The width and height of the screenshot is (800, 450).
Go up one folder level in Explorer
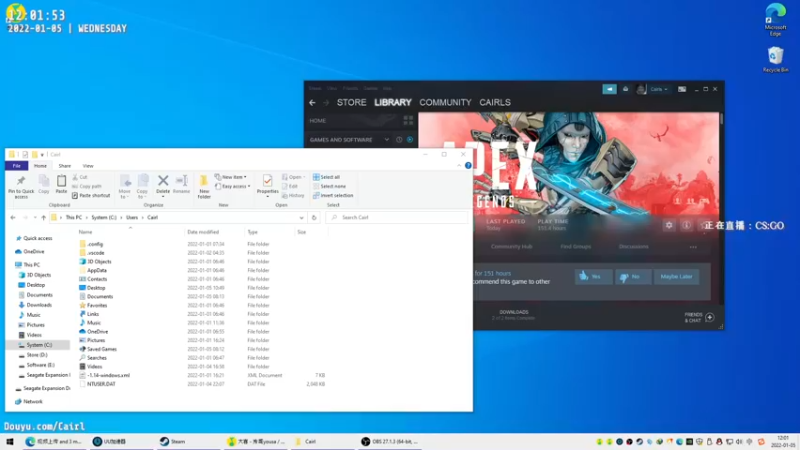[43, 217]
